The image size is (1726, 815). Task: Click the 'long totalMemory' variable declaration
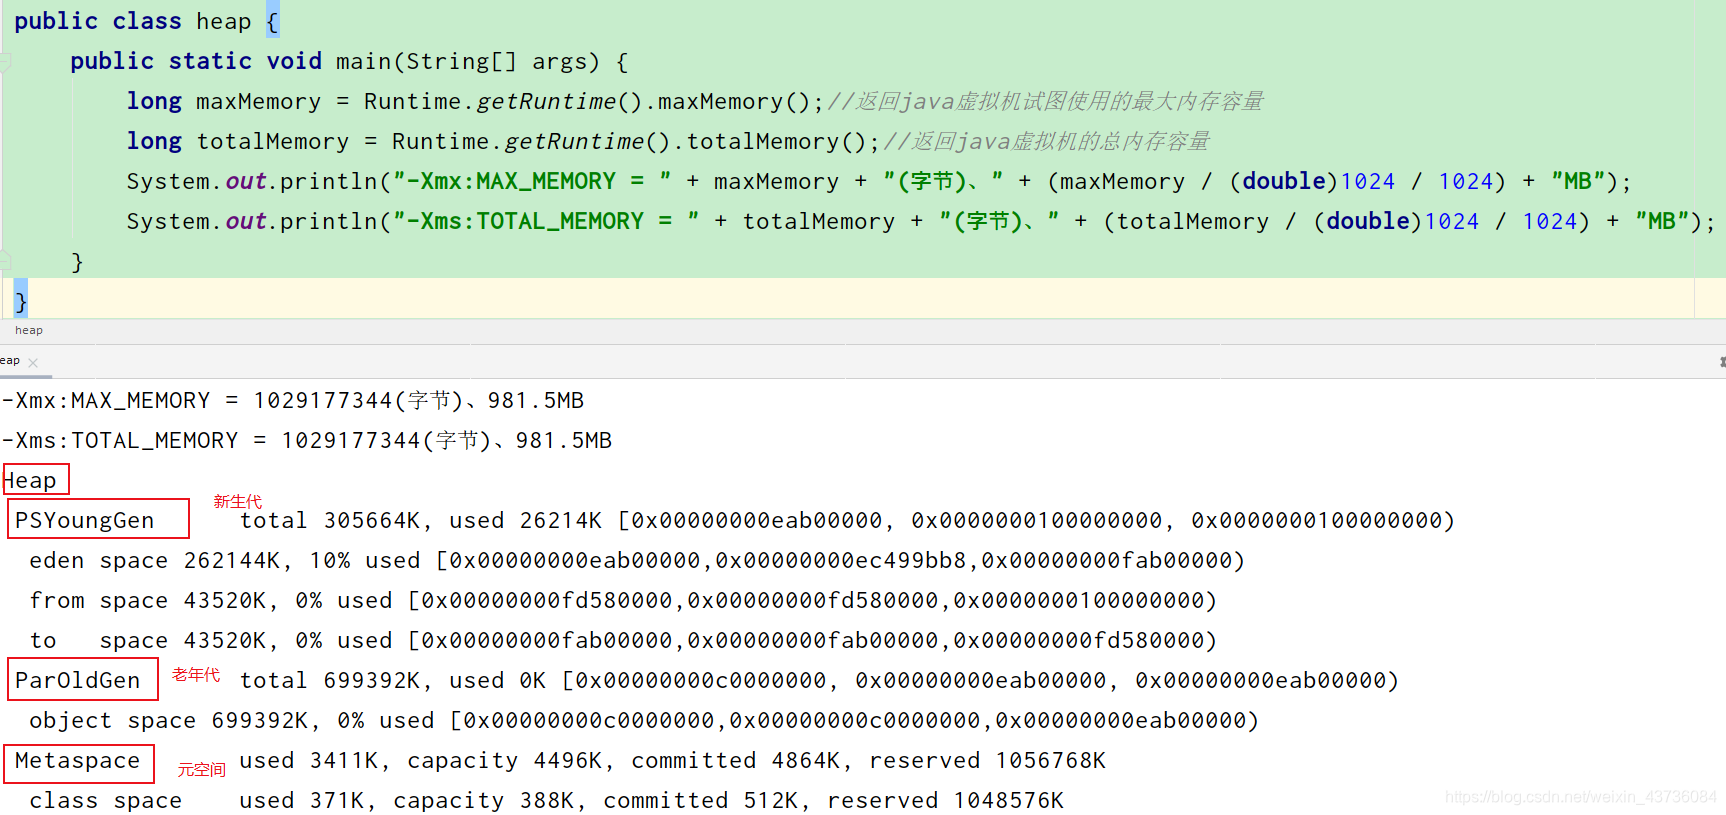(238, 142)
